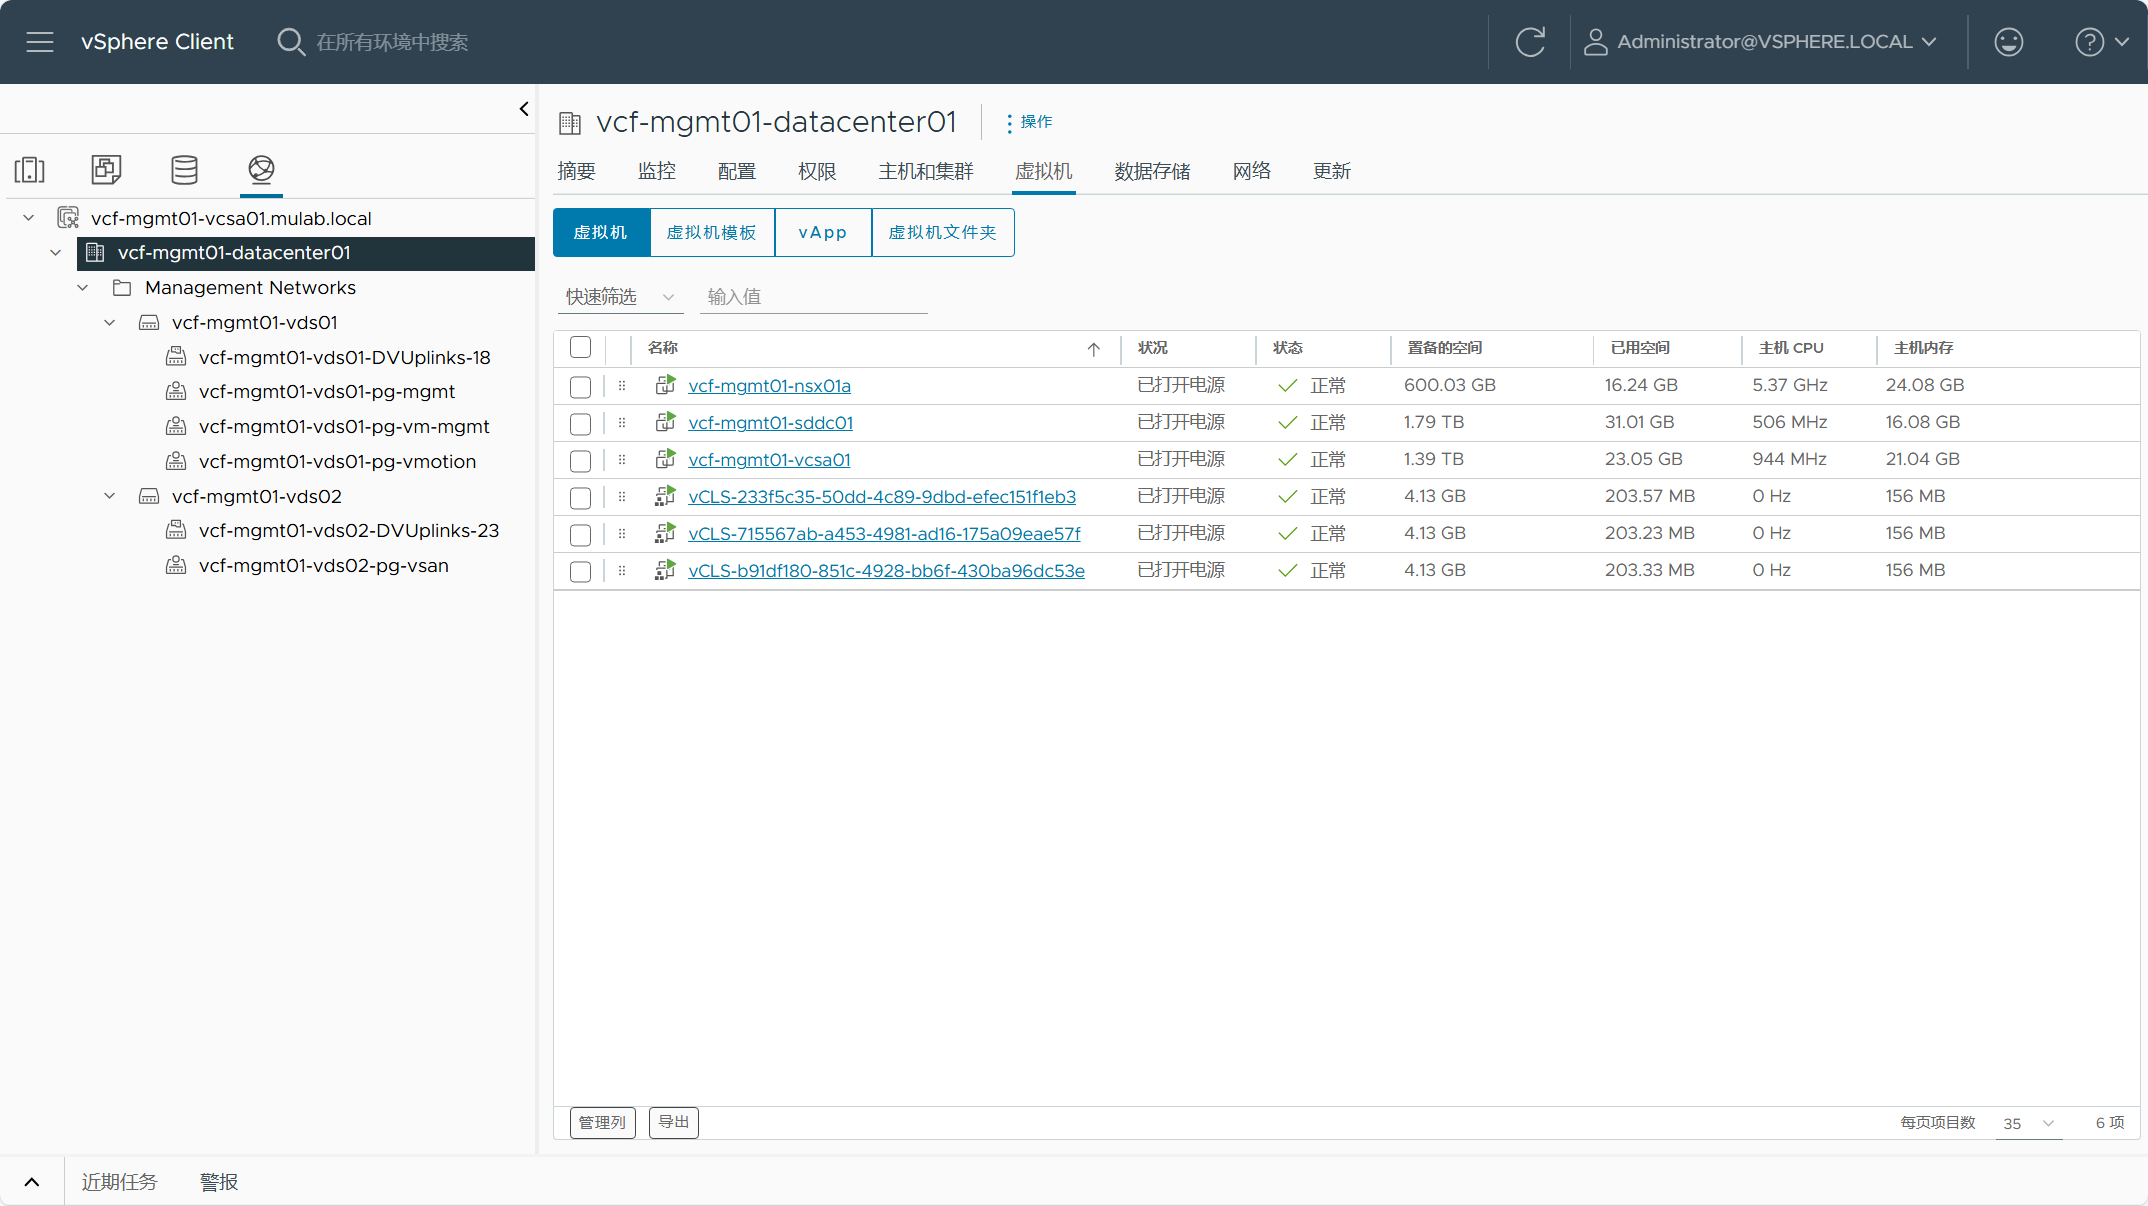Screen dimensions: 2148x1206
Task: Open the 数据存储 tab
Action: (1153, 171)
